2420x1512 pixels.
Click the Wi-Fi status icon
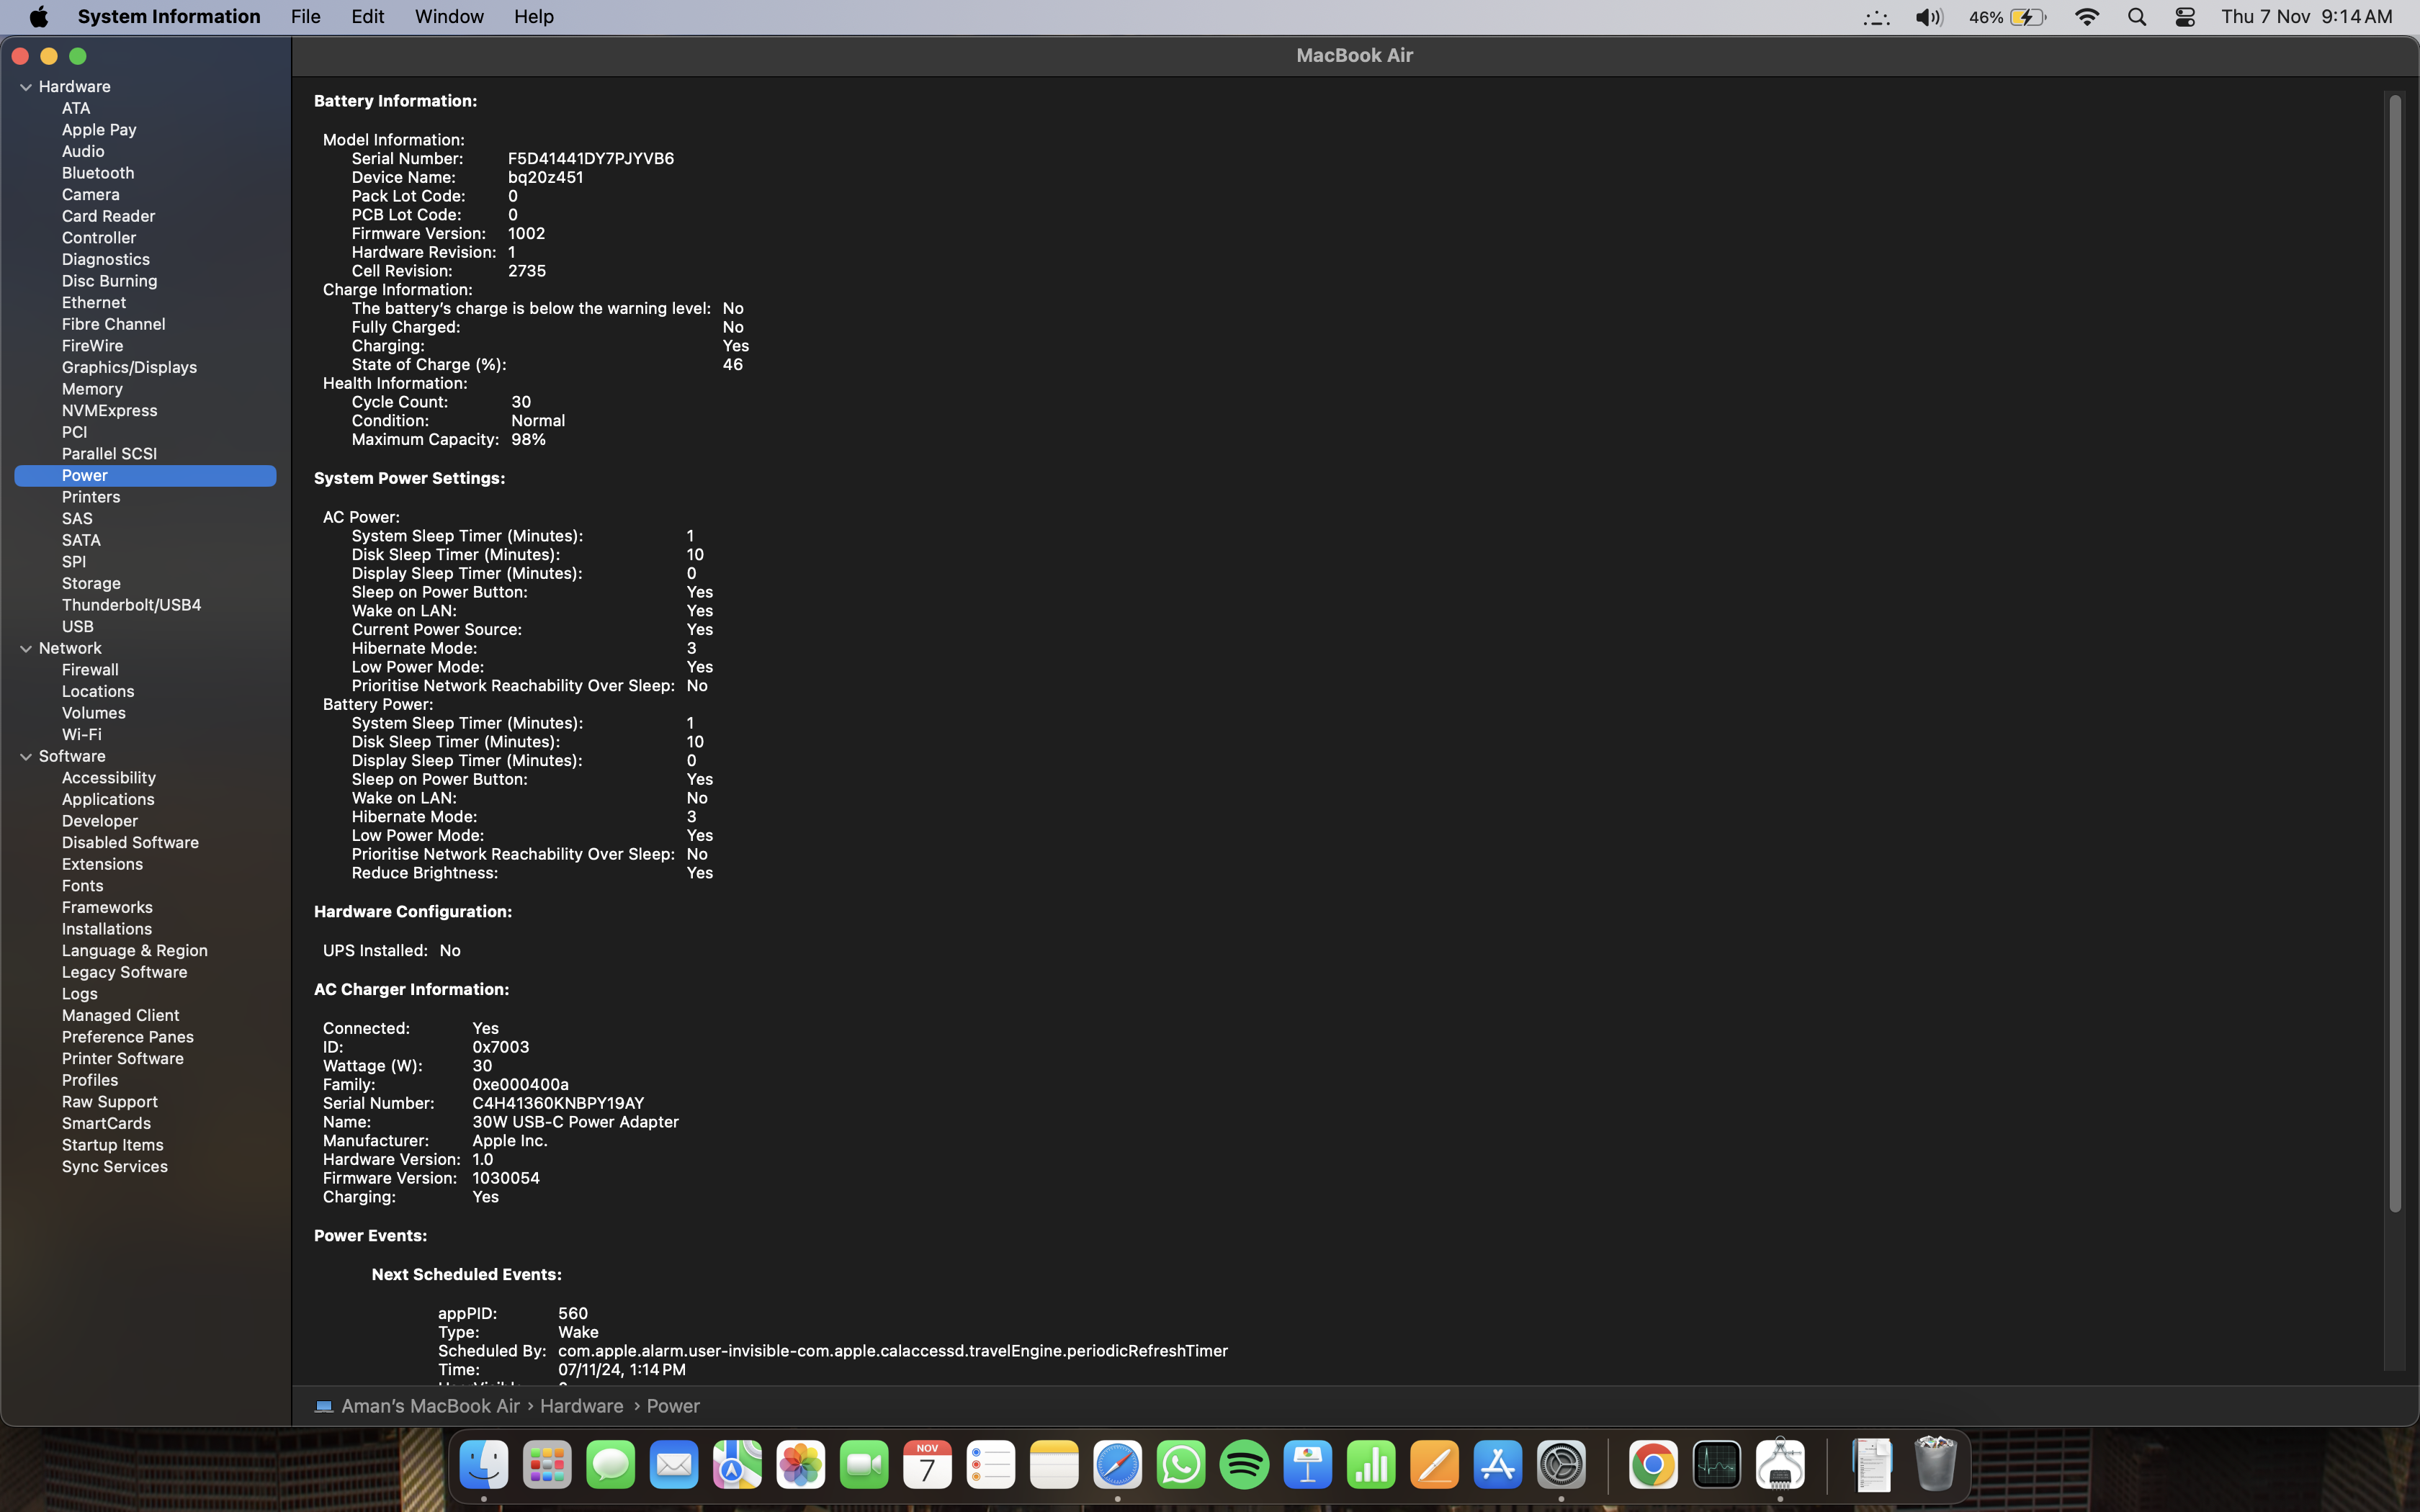click(2087, 17)
